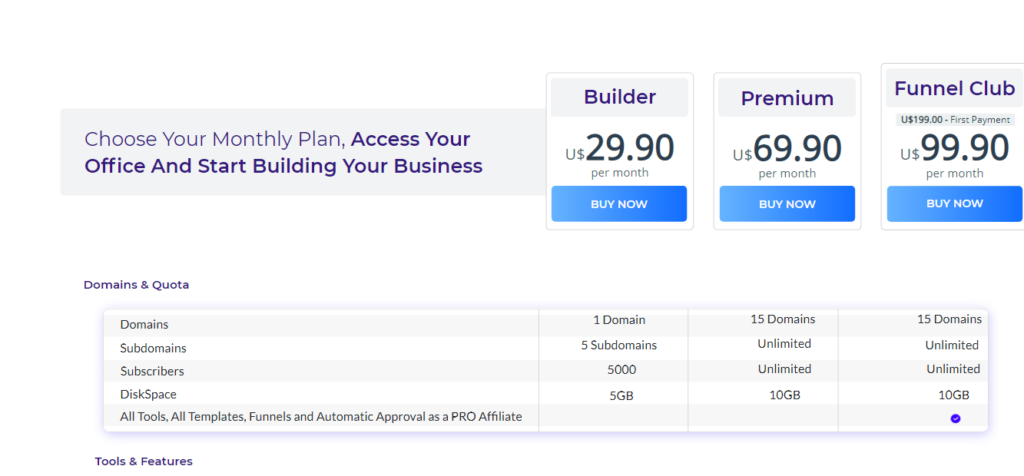Viewport: 1024px width, 476px height.
Task: Click the Domains & Quota section heading
Action: pyautogui.click(x=136, y=285)
